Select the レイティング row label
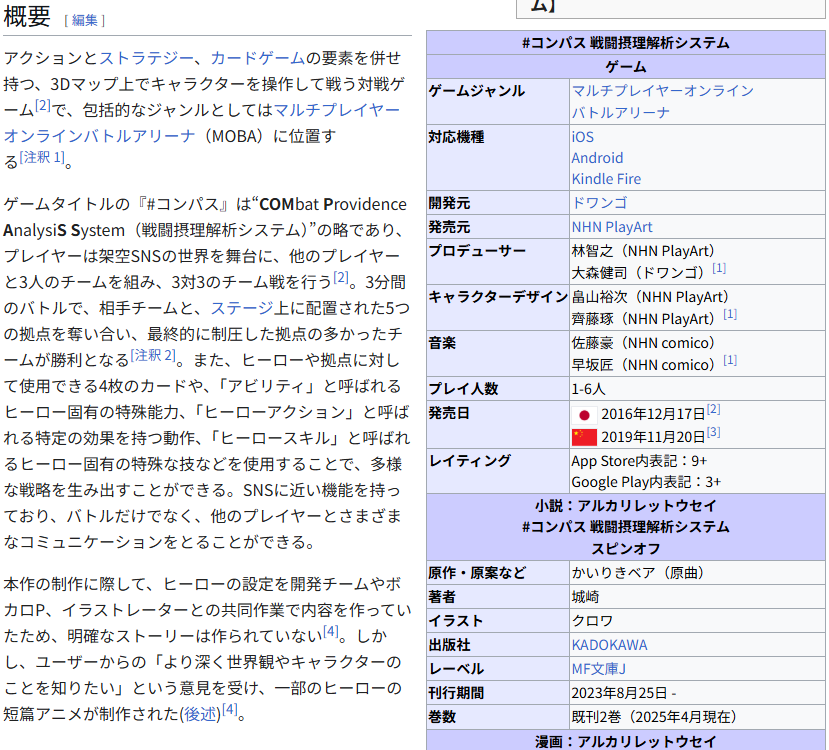 pos(470,460)
